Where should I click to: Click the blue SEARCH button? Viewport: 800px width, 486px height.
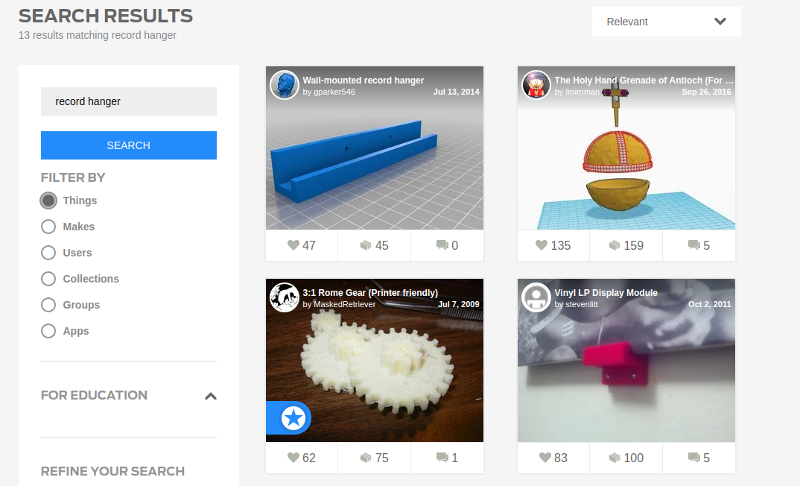point(129,145)
